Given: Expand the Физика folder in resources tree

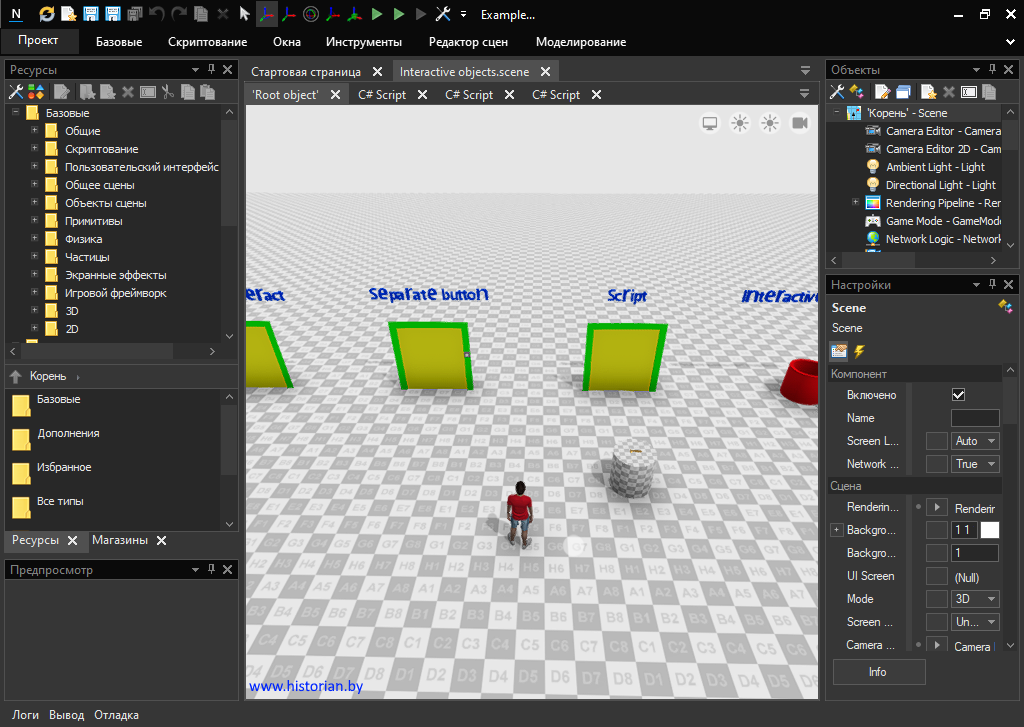Looking at the screenshot, I should 34,239.
